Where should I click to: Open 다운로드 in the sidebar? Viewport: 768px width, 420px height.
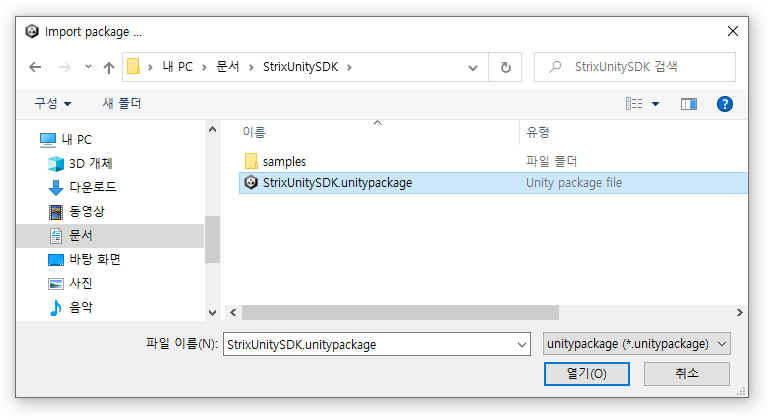[93, 187]
